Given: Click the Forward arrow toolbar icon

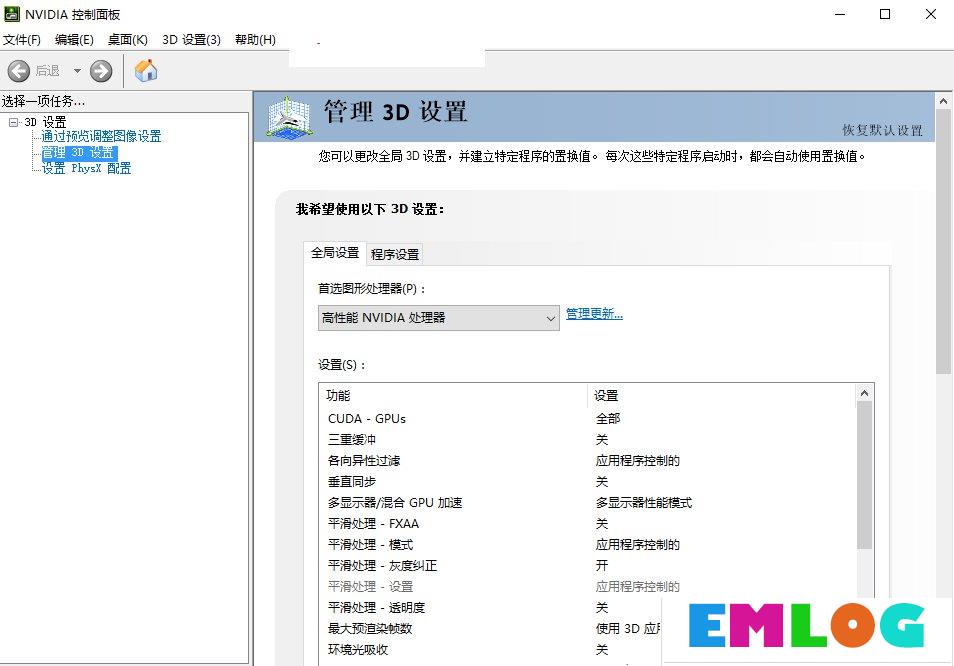Looking at the screenshot, I should tap(101, 71).
